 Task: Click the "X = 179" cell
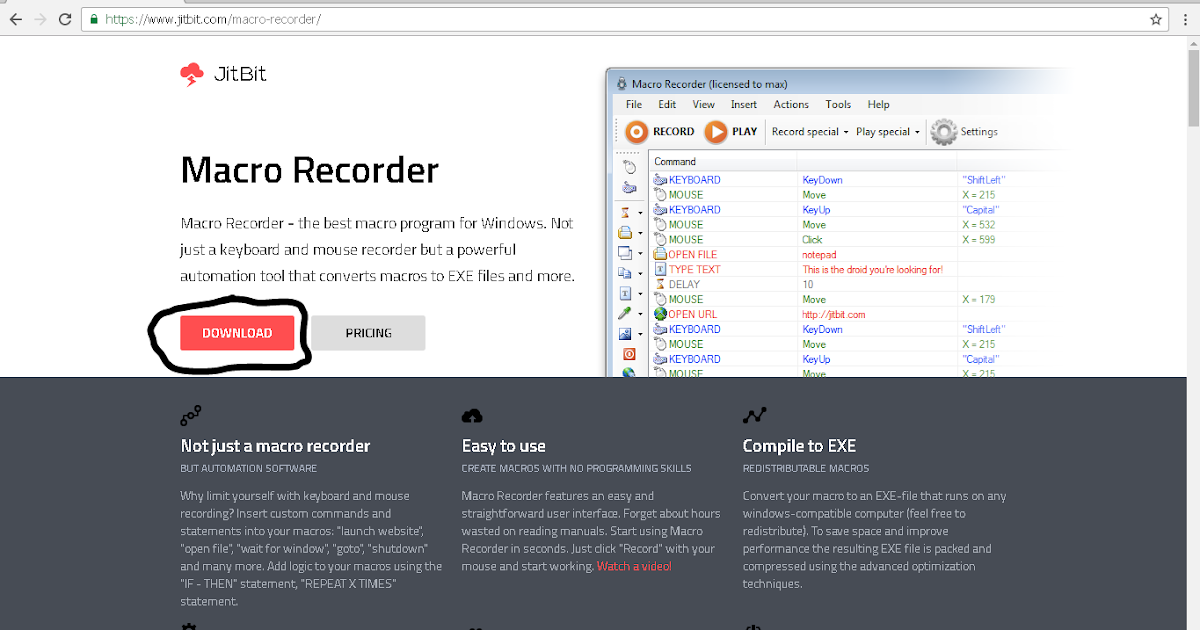pos(978,299)
